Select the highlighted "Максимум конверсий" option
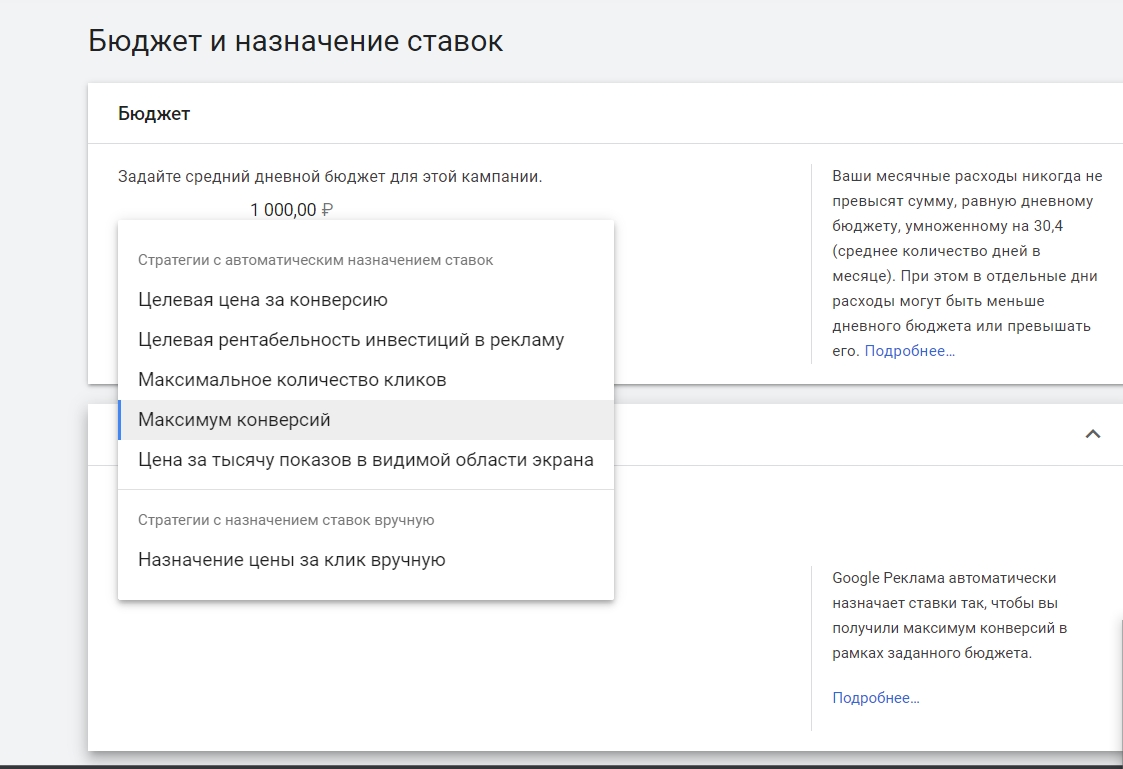This screenshot has width=1123, height=769. [234, 420]
